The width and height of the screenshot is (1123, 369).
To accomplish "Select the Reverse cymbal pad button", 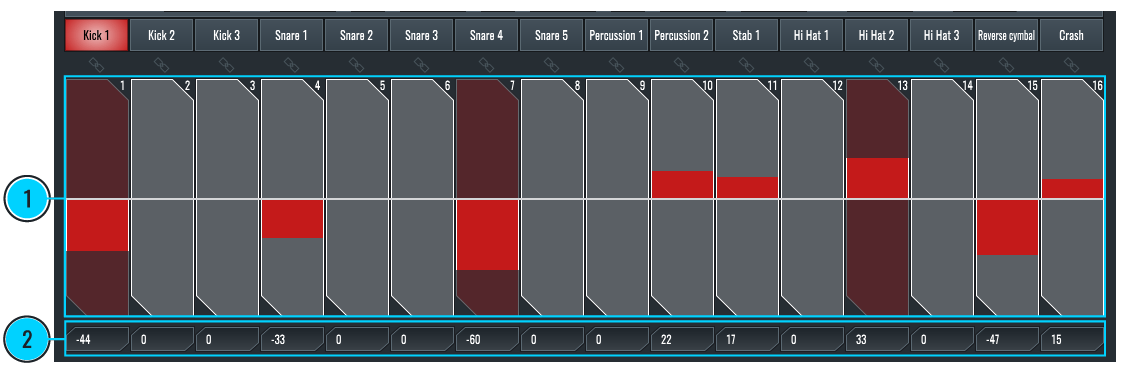I will pos(1007,35).
